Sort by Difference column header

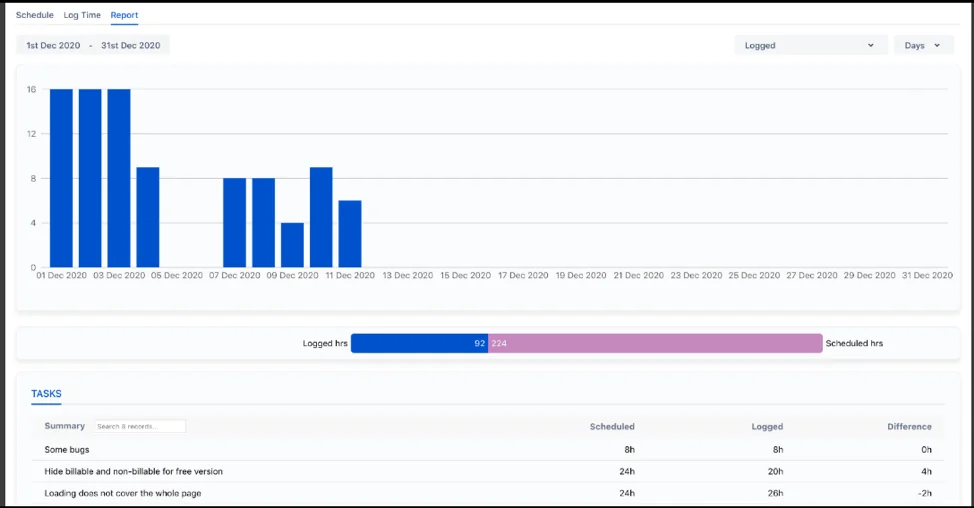coord(909,427)
